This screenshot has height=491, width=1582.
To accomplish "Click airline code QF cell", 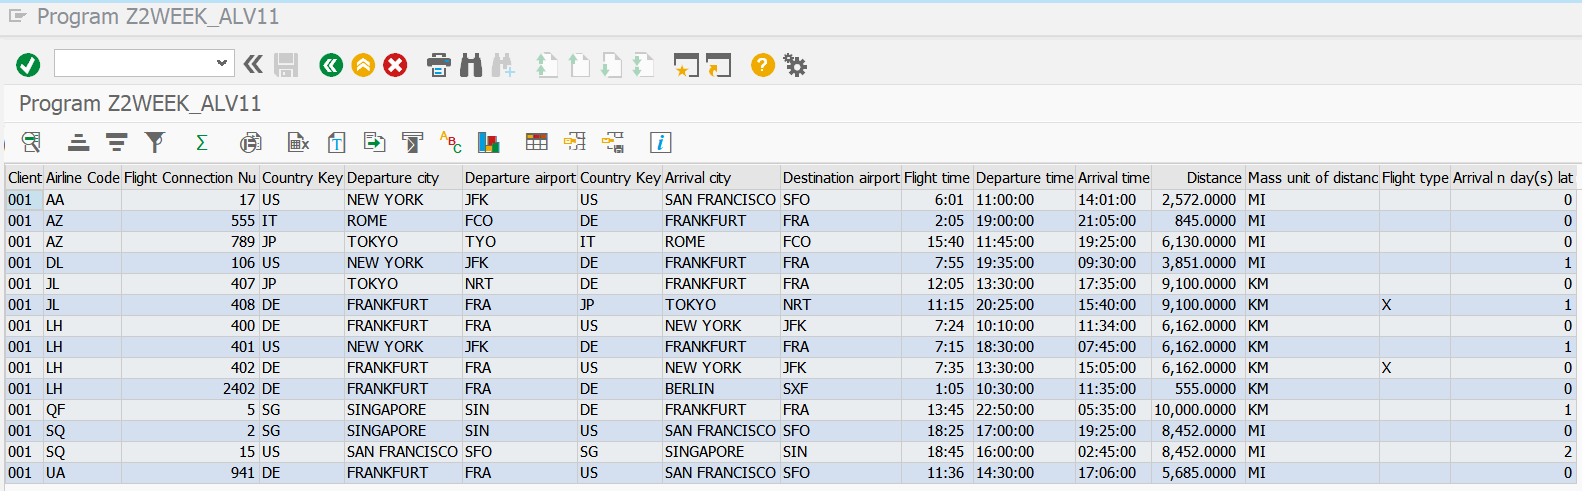I will [x=82, y=410].
